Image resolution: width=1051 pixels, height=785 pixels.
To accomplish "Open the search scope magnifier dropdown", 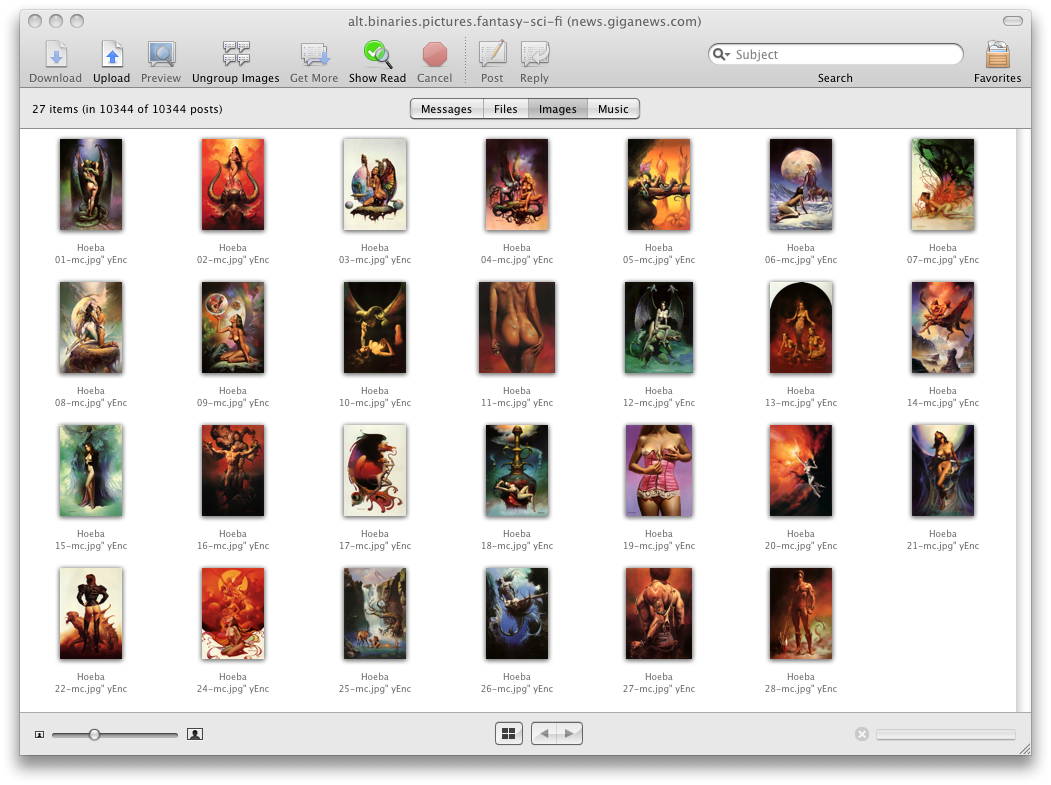I will [x=721, y=54].
